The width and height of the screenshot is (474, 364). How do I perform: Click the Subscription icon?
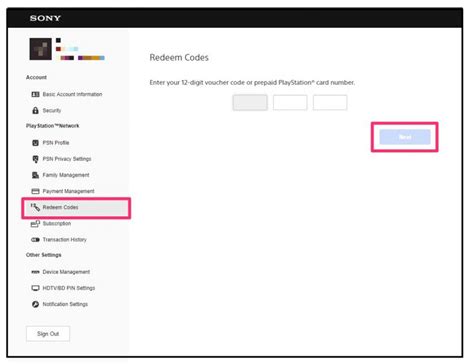pos(35,223)
